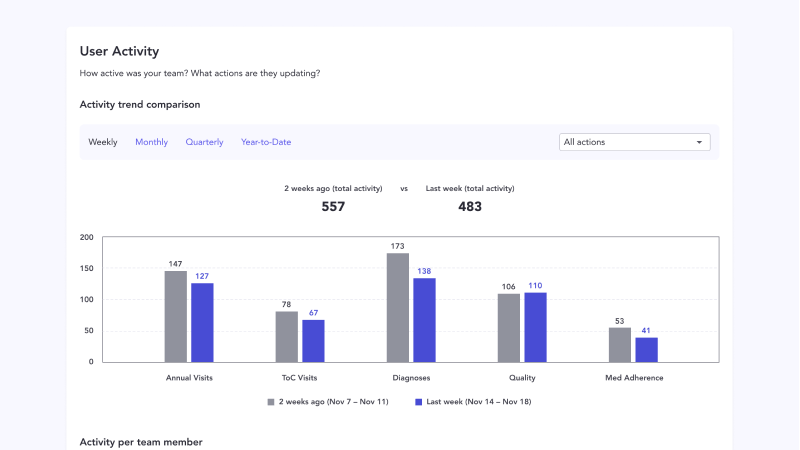
Task: Switch to the Quarterly view
Action: click(x=204, y=142)
